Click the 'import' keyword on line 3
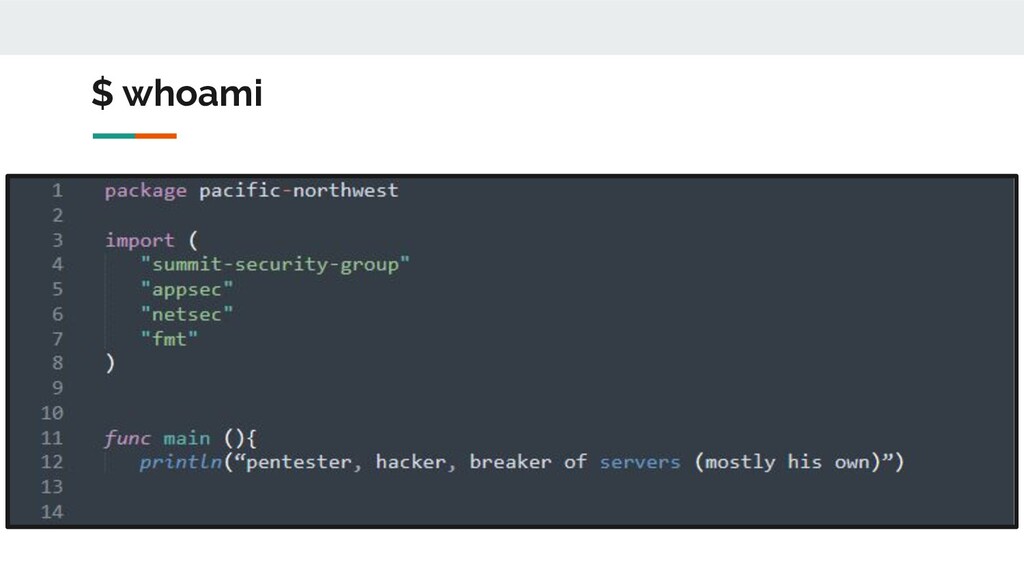1024x576 pixels. pos(140,240)
